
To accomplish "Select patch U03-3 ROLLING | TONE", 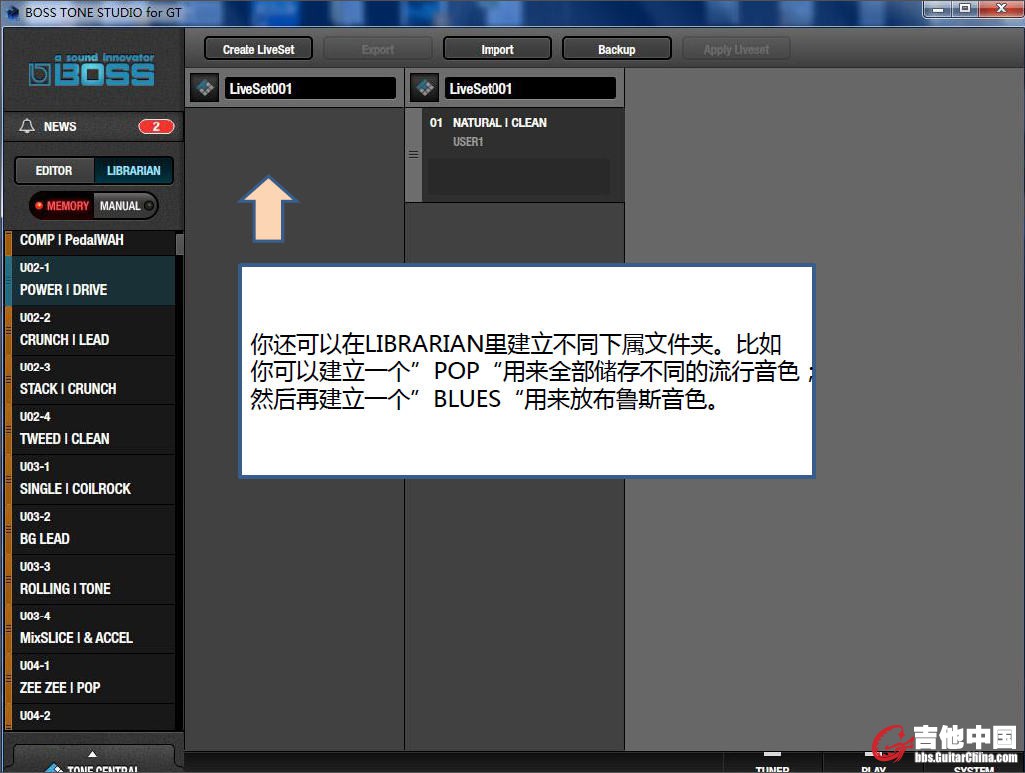I will tap(90, 580).
